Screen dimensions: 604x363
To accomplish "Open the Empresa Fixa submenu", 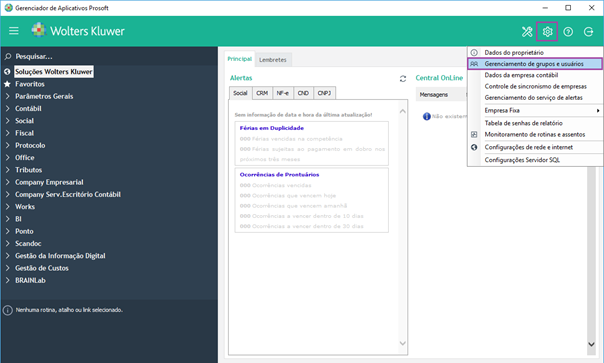I will pyautogui.click(x=535, y=110).
